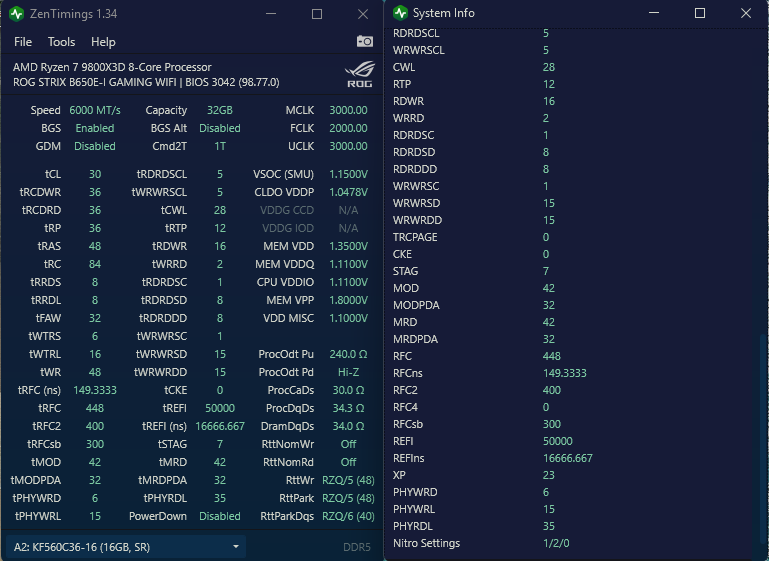The height and width of the screenshot is (561, 769).
Task: Click the TRCPAGE row in System Info
Action: pyautogui.click(x=571, y=237)
